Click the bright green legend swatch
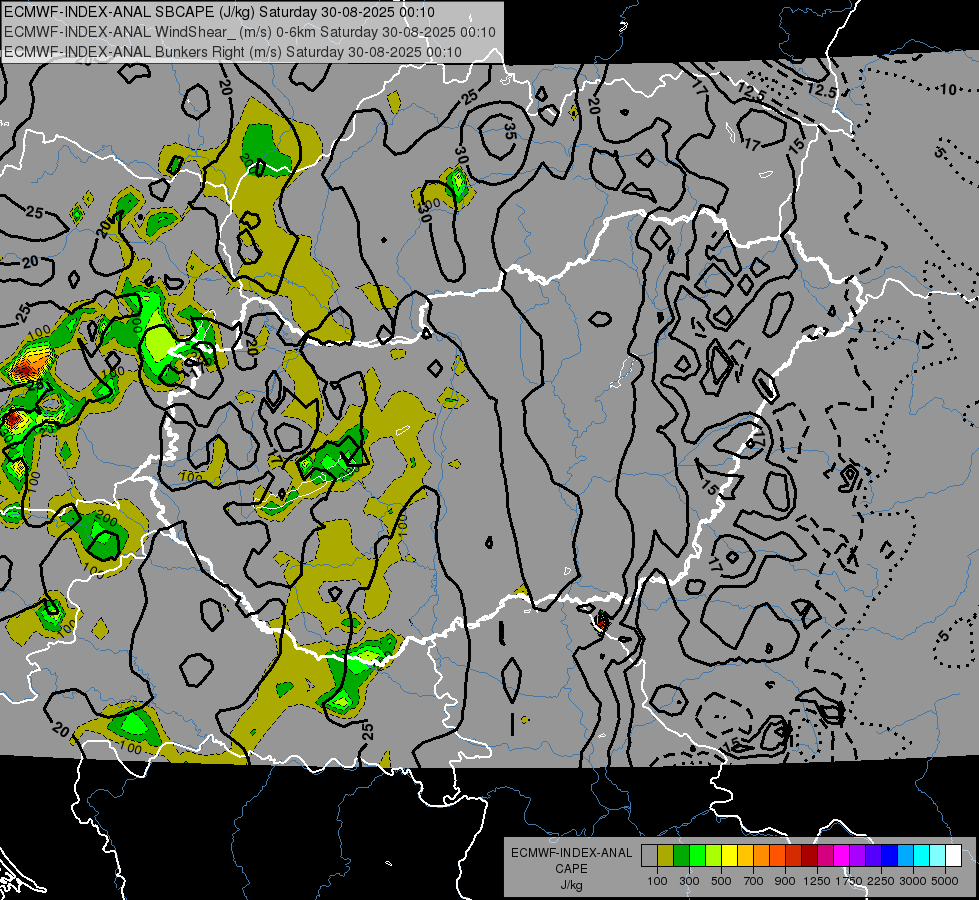Image resolution: width=979 pixels, height=900 pixels. click(x=697, y=856)
